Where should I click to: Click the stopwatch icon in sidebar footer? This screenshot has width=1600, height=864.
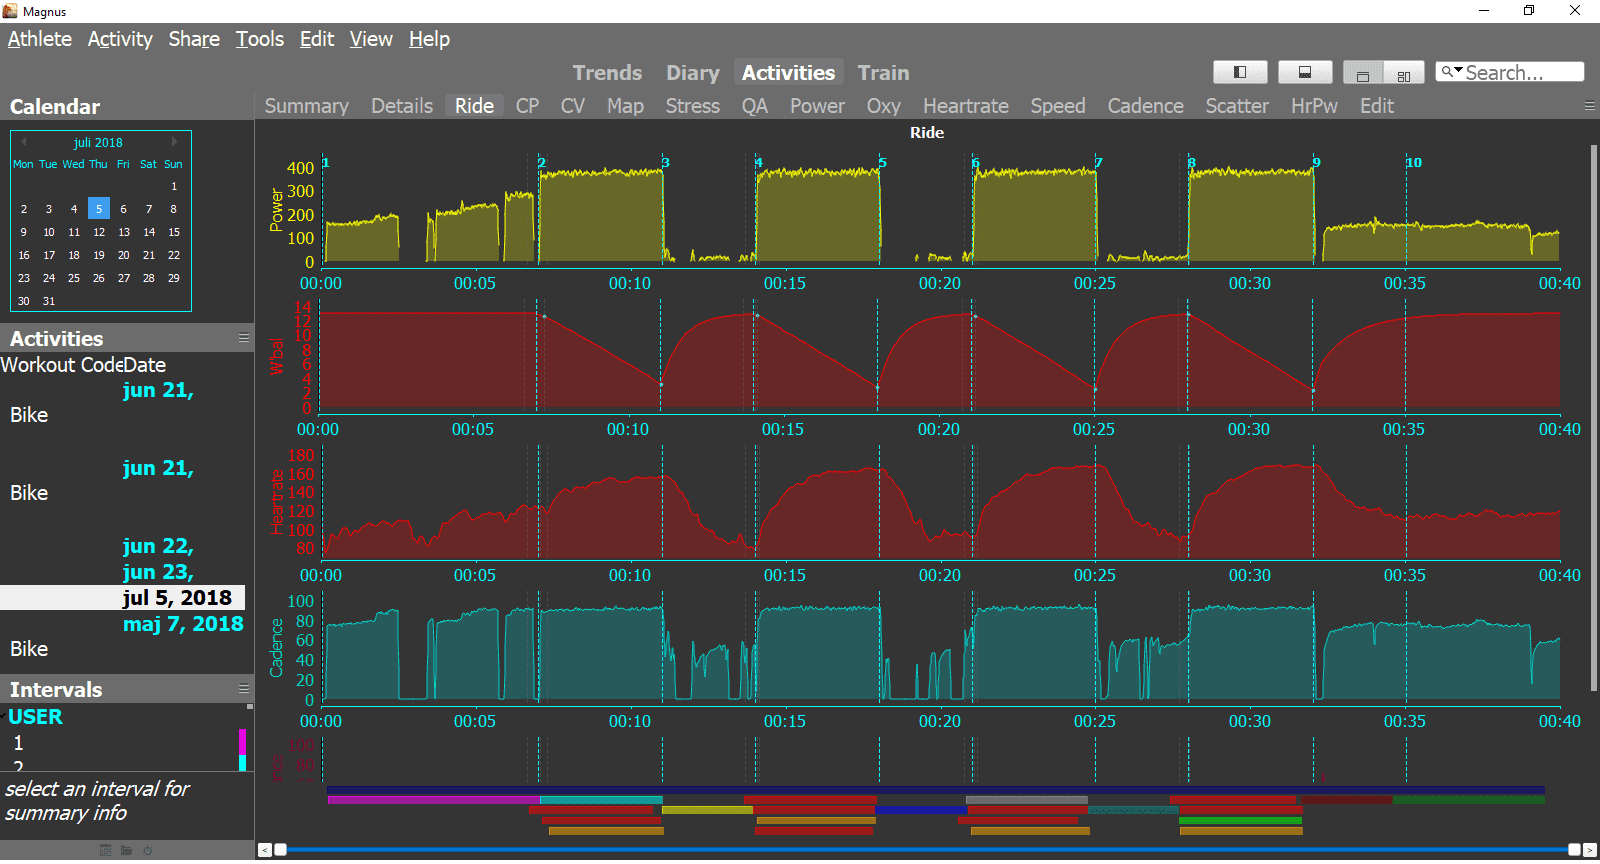[147, 850]
